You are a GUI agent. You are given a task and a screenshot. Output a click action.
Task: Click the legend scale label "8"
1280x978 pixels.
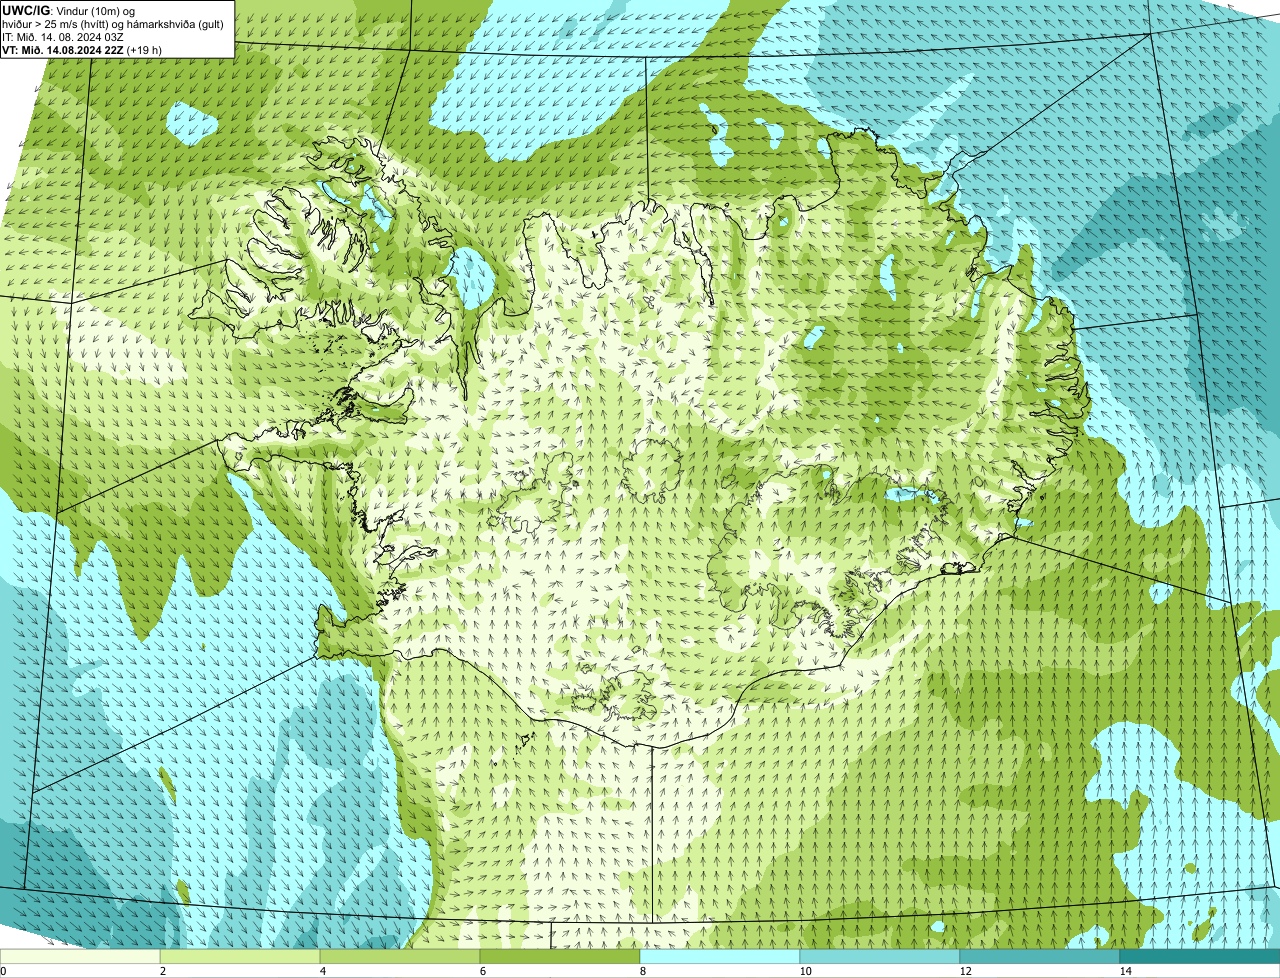(x=642, y=971)
